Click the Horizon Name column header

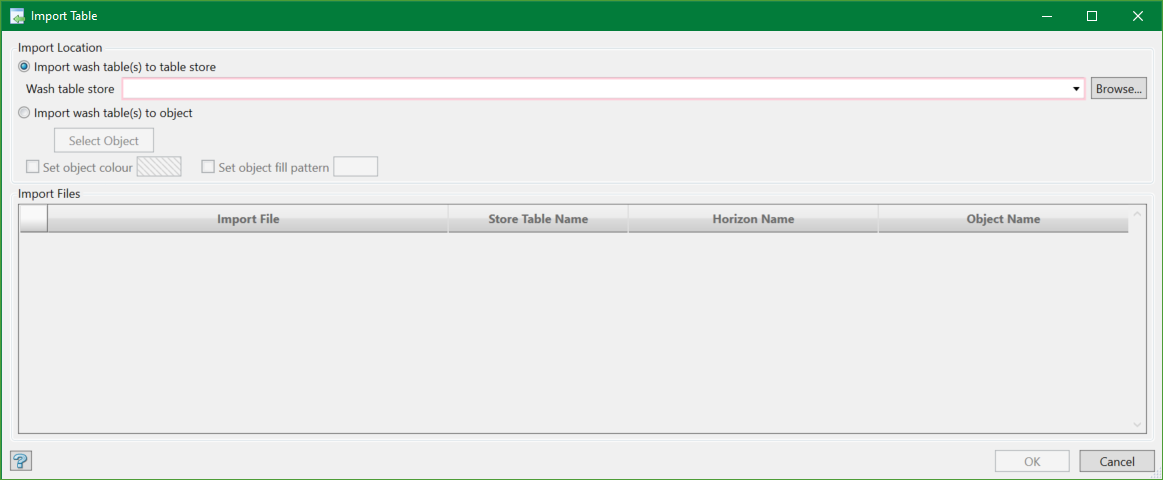point(754,219)
